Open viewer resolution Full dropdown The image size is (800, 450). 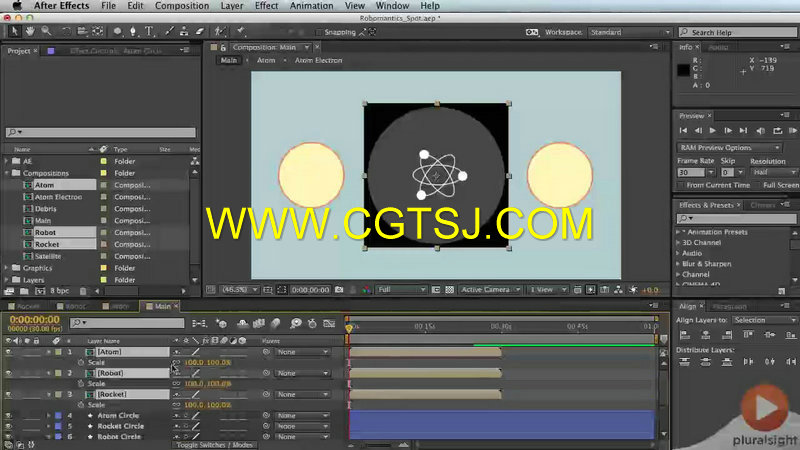[401, 290]
